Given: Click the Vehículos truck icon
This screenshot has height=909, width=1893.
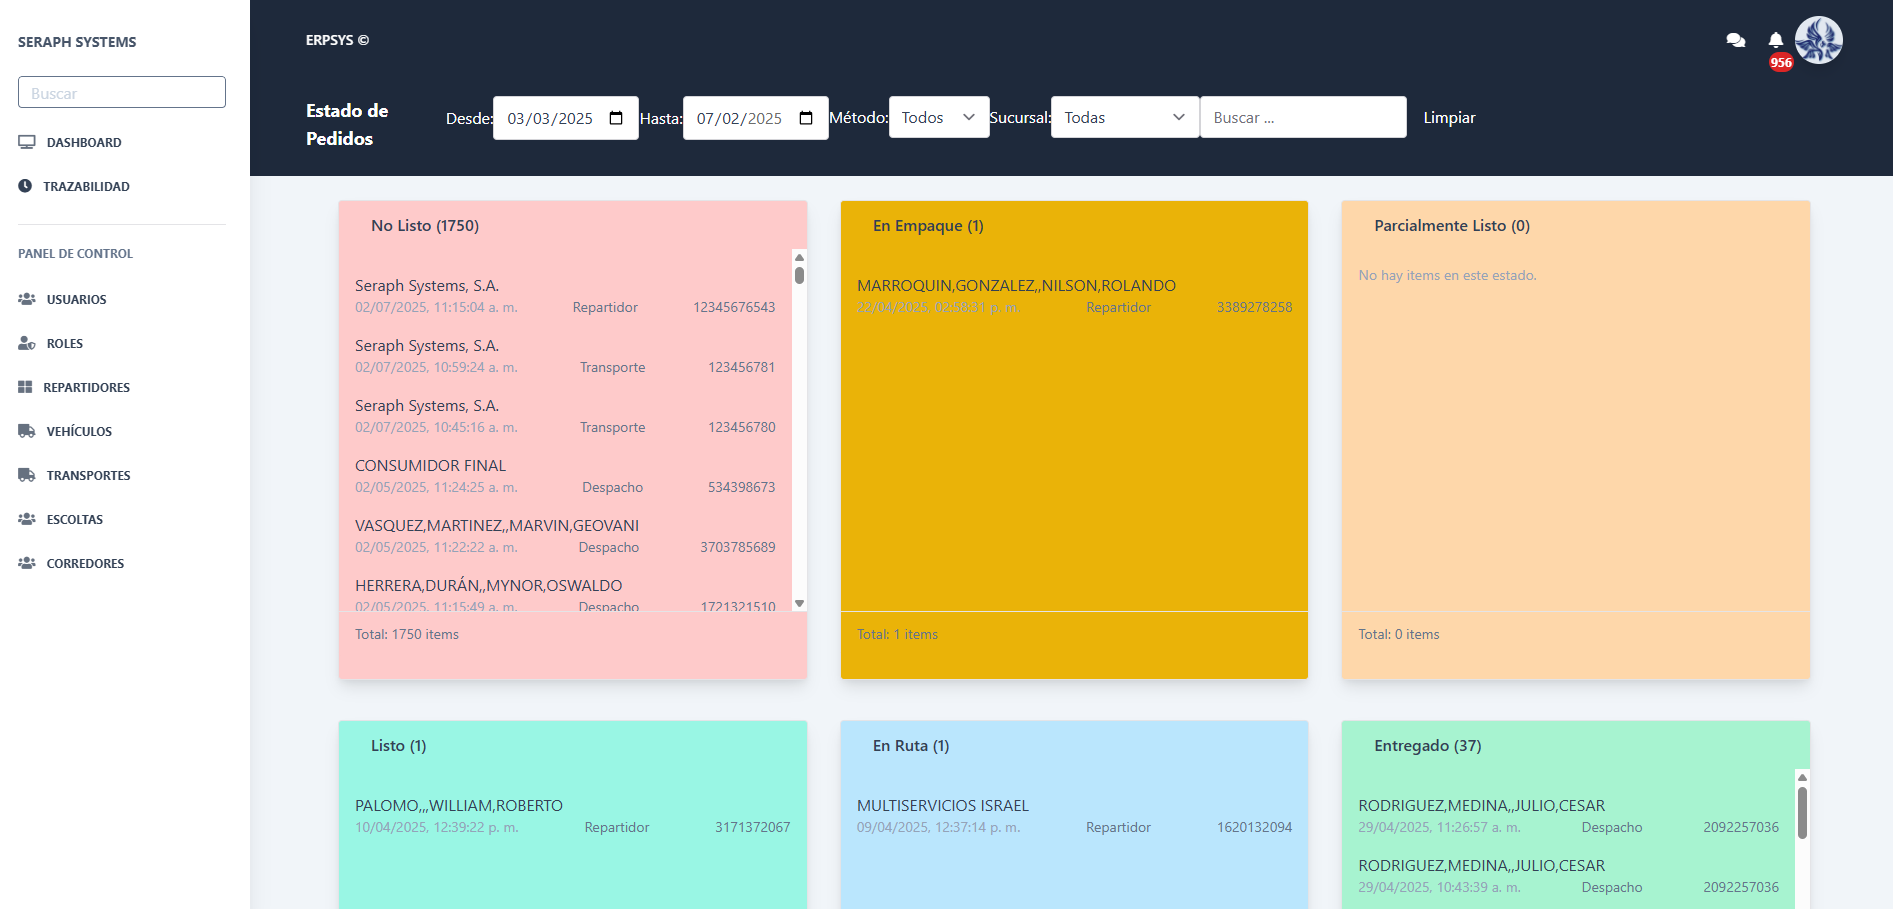Looking at the screenshot, I should 27,431.
